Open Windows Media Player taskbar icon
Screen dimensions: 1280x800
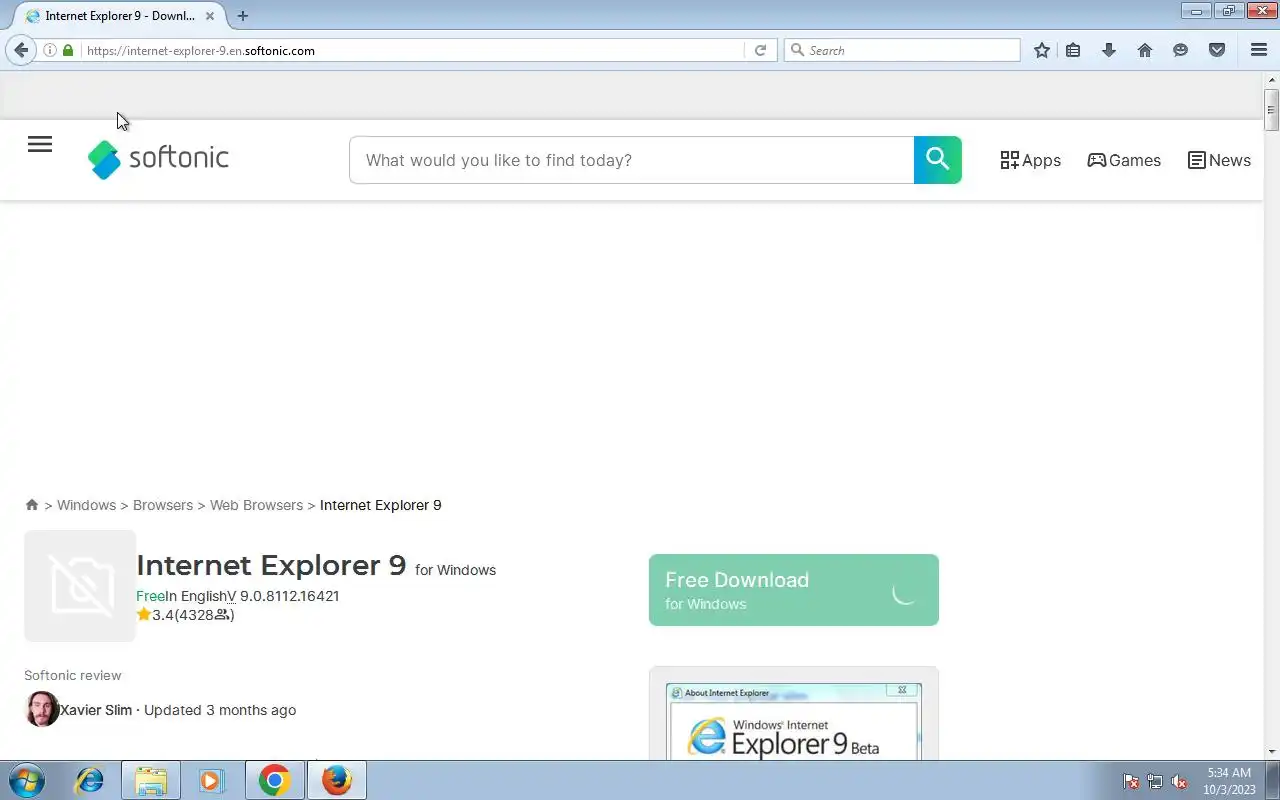[x=212, y=780]
